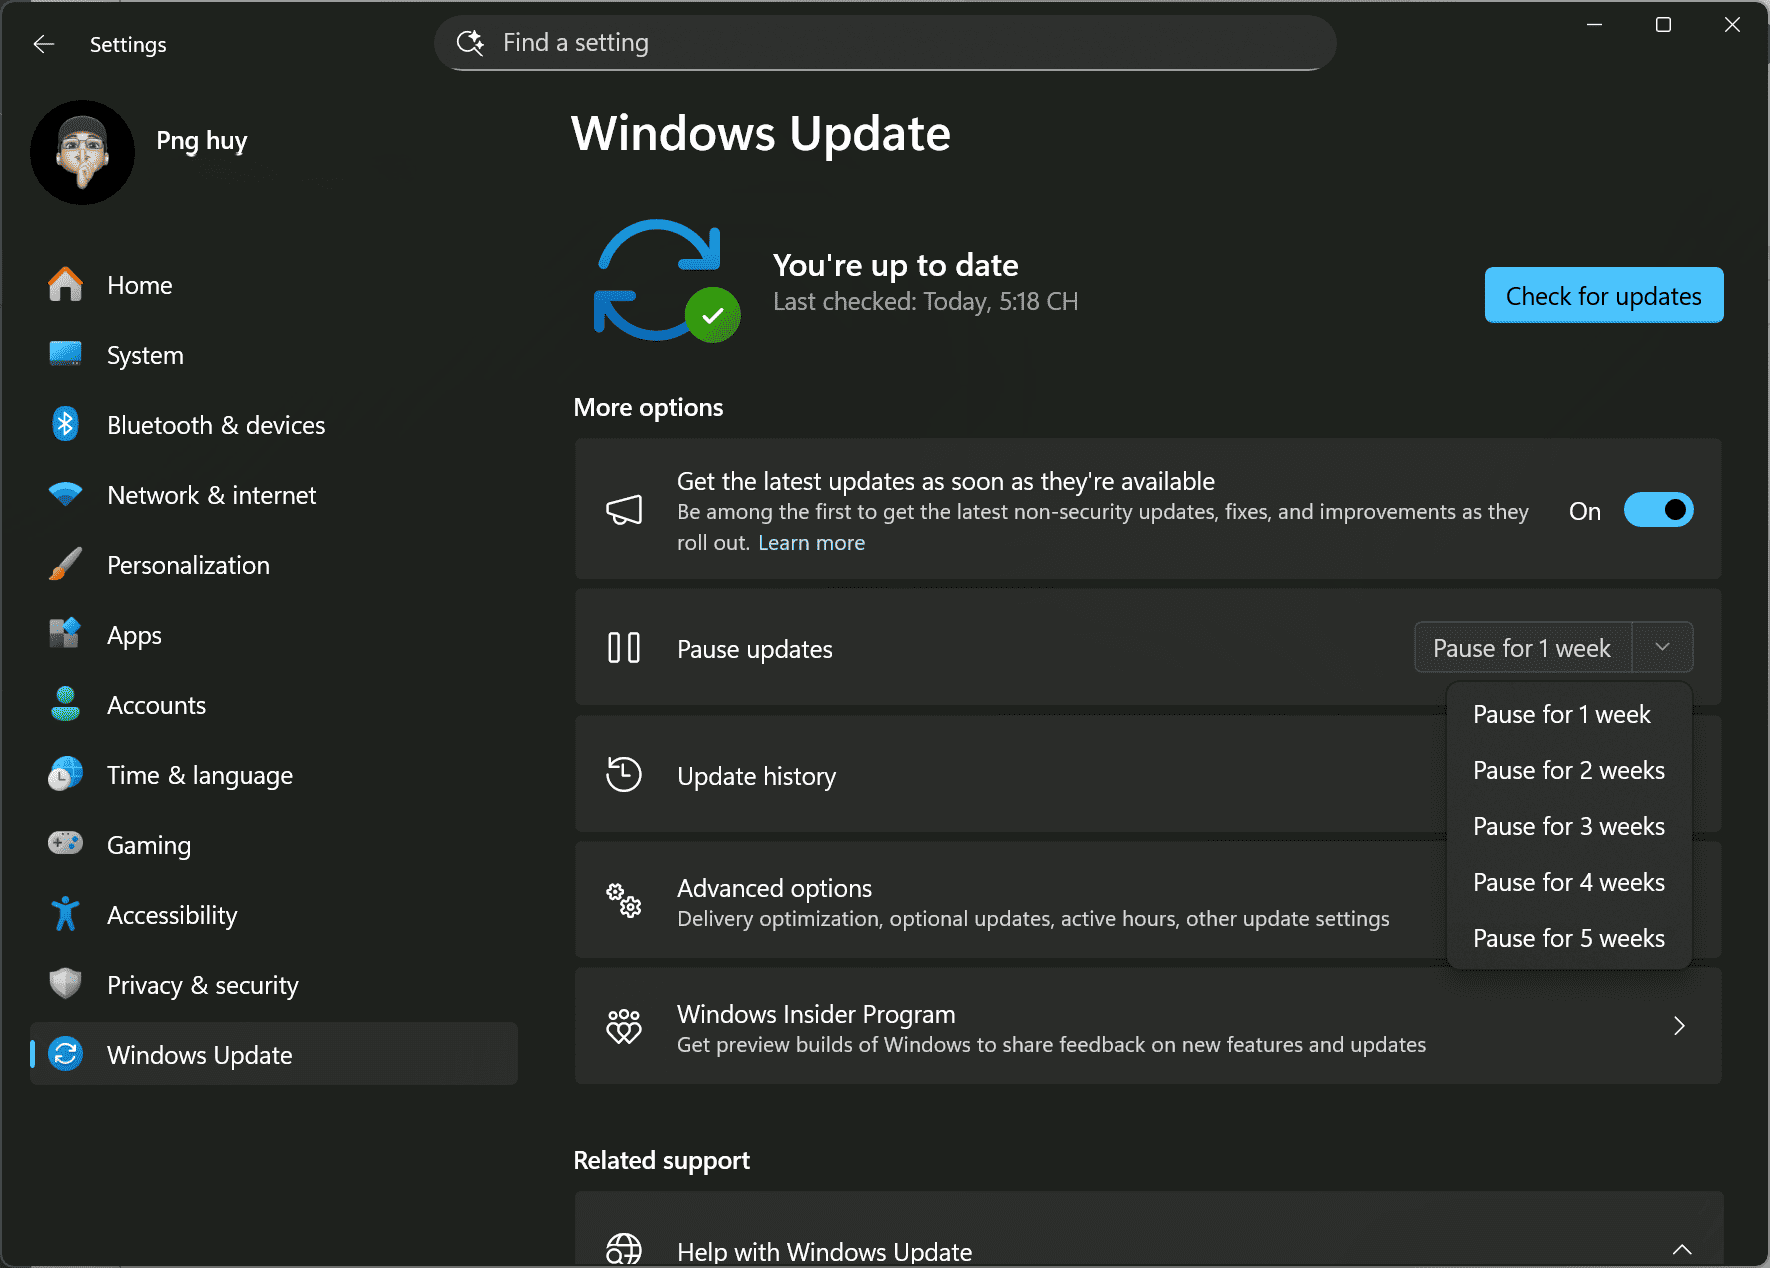This screenshot has width=1770, height=1268.
Task: Open Personalization label in sidebar
Action: coord(188,565)
